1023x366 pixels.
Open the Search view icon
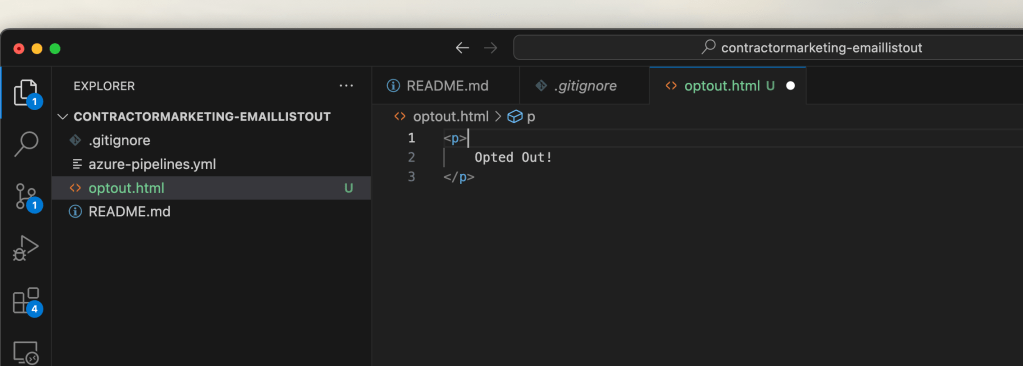(x=26, y=144)
